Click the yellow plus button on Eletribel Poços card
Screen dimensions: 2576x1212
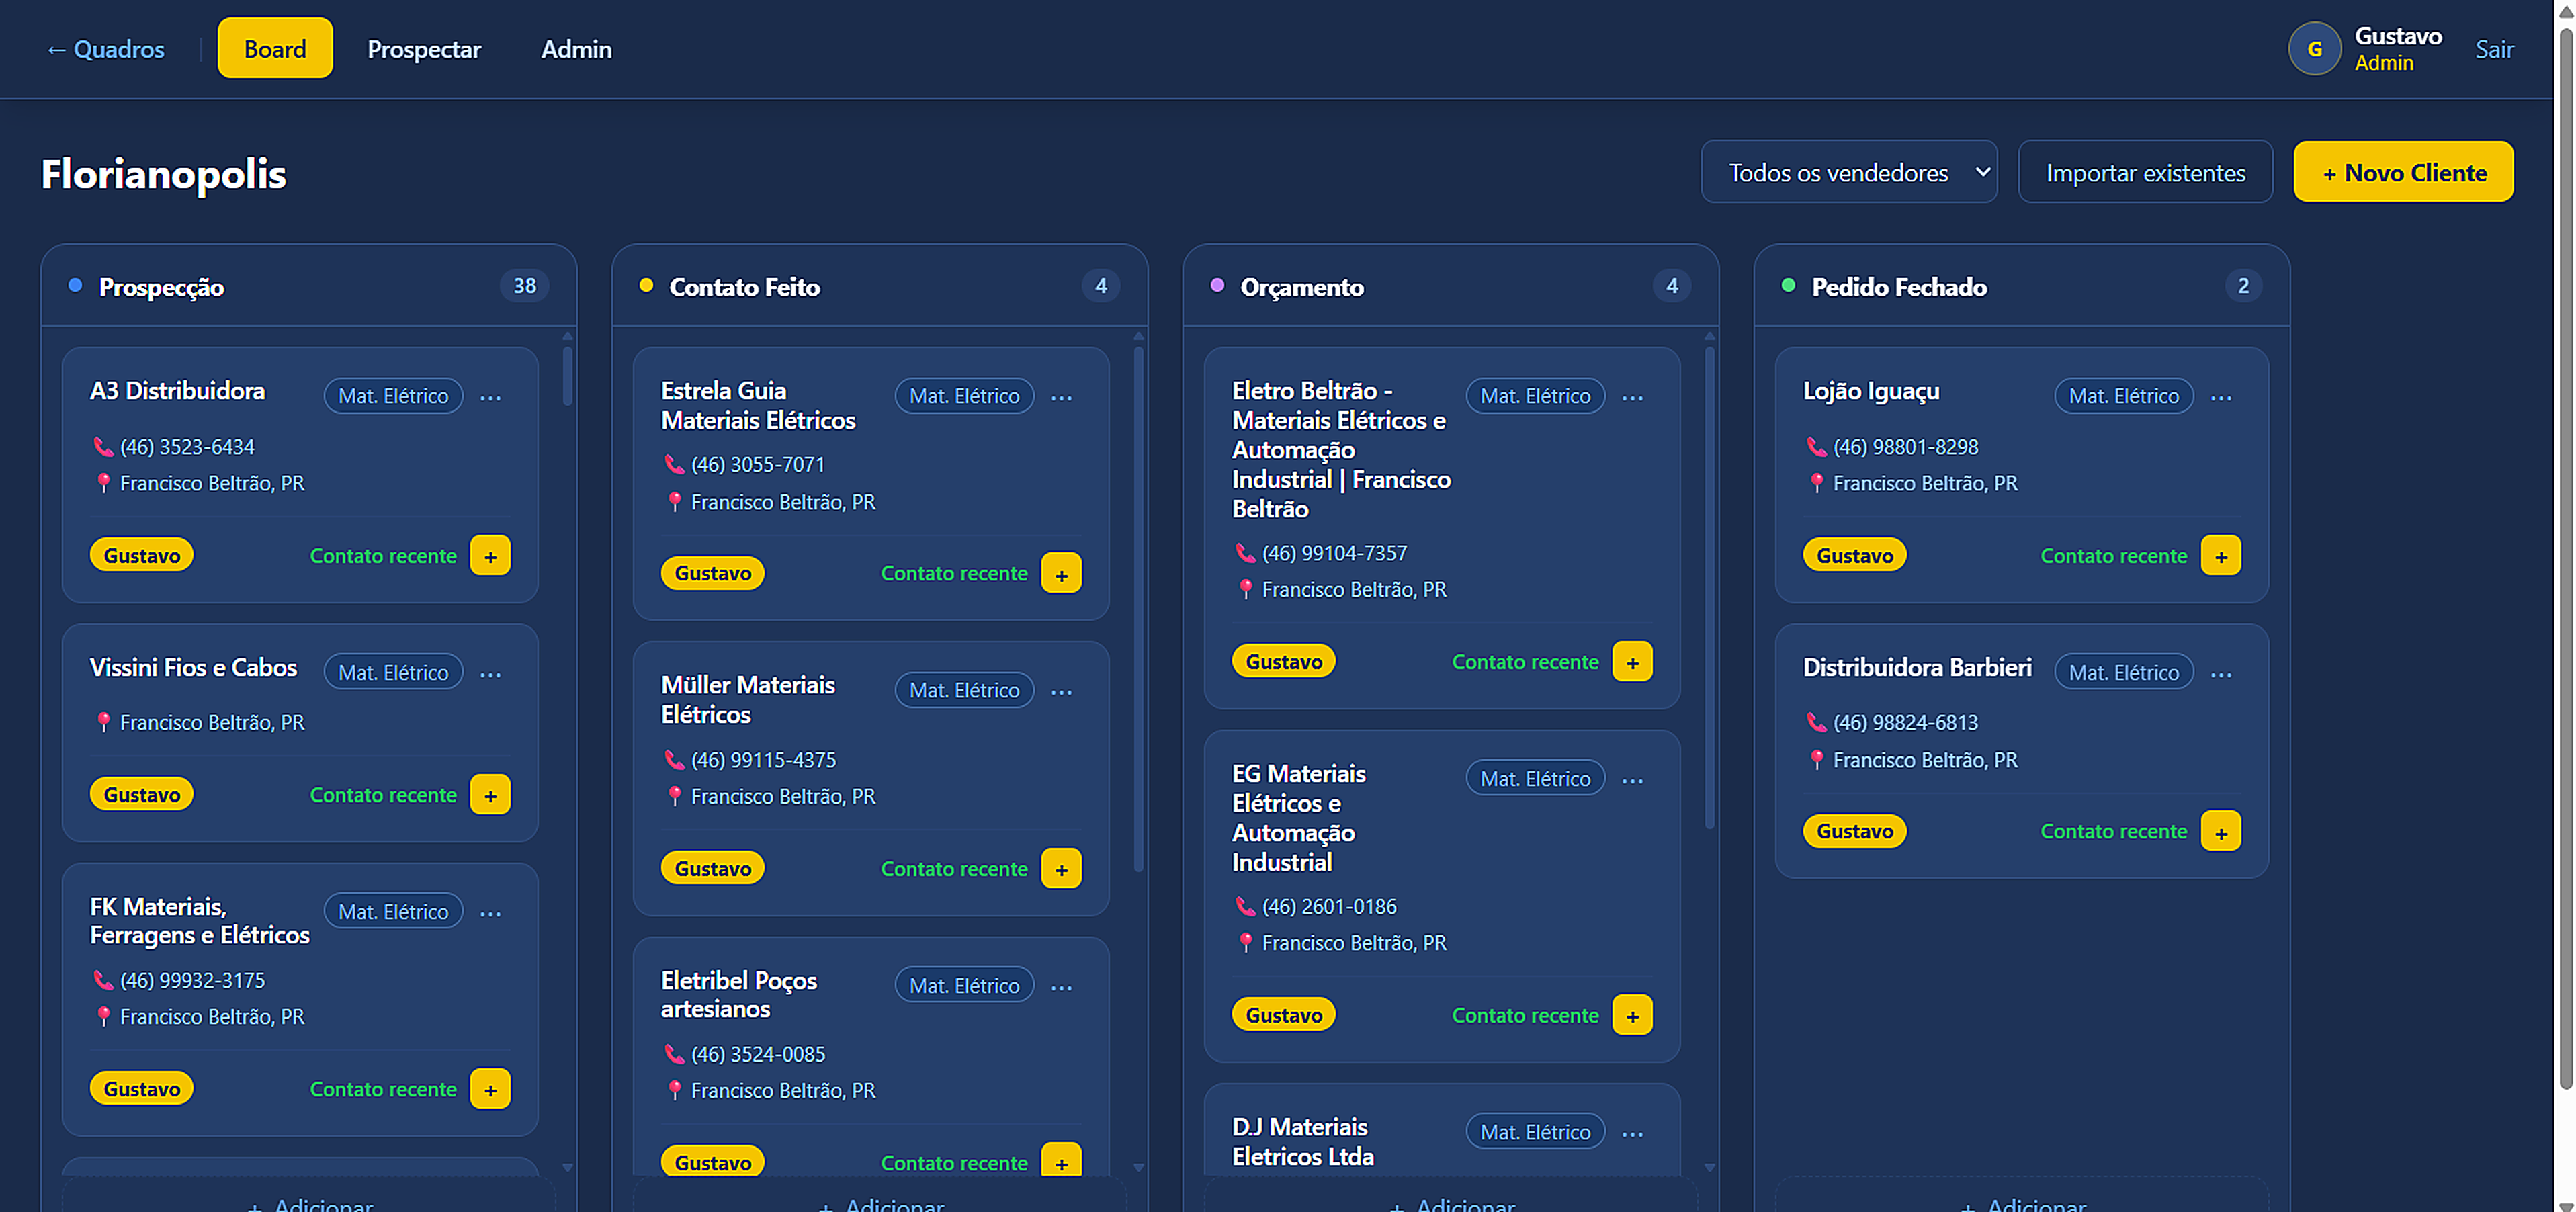tap(1061, 1160)
